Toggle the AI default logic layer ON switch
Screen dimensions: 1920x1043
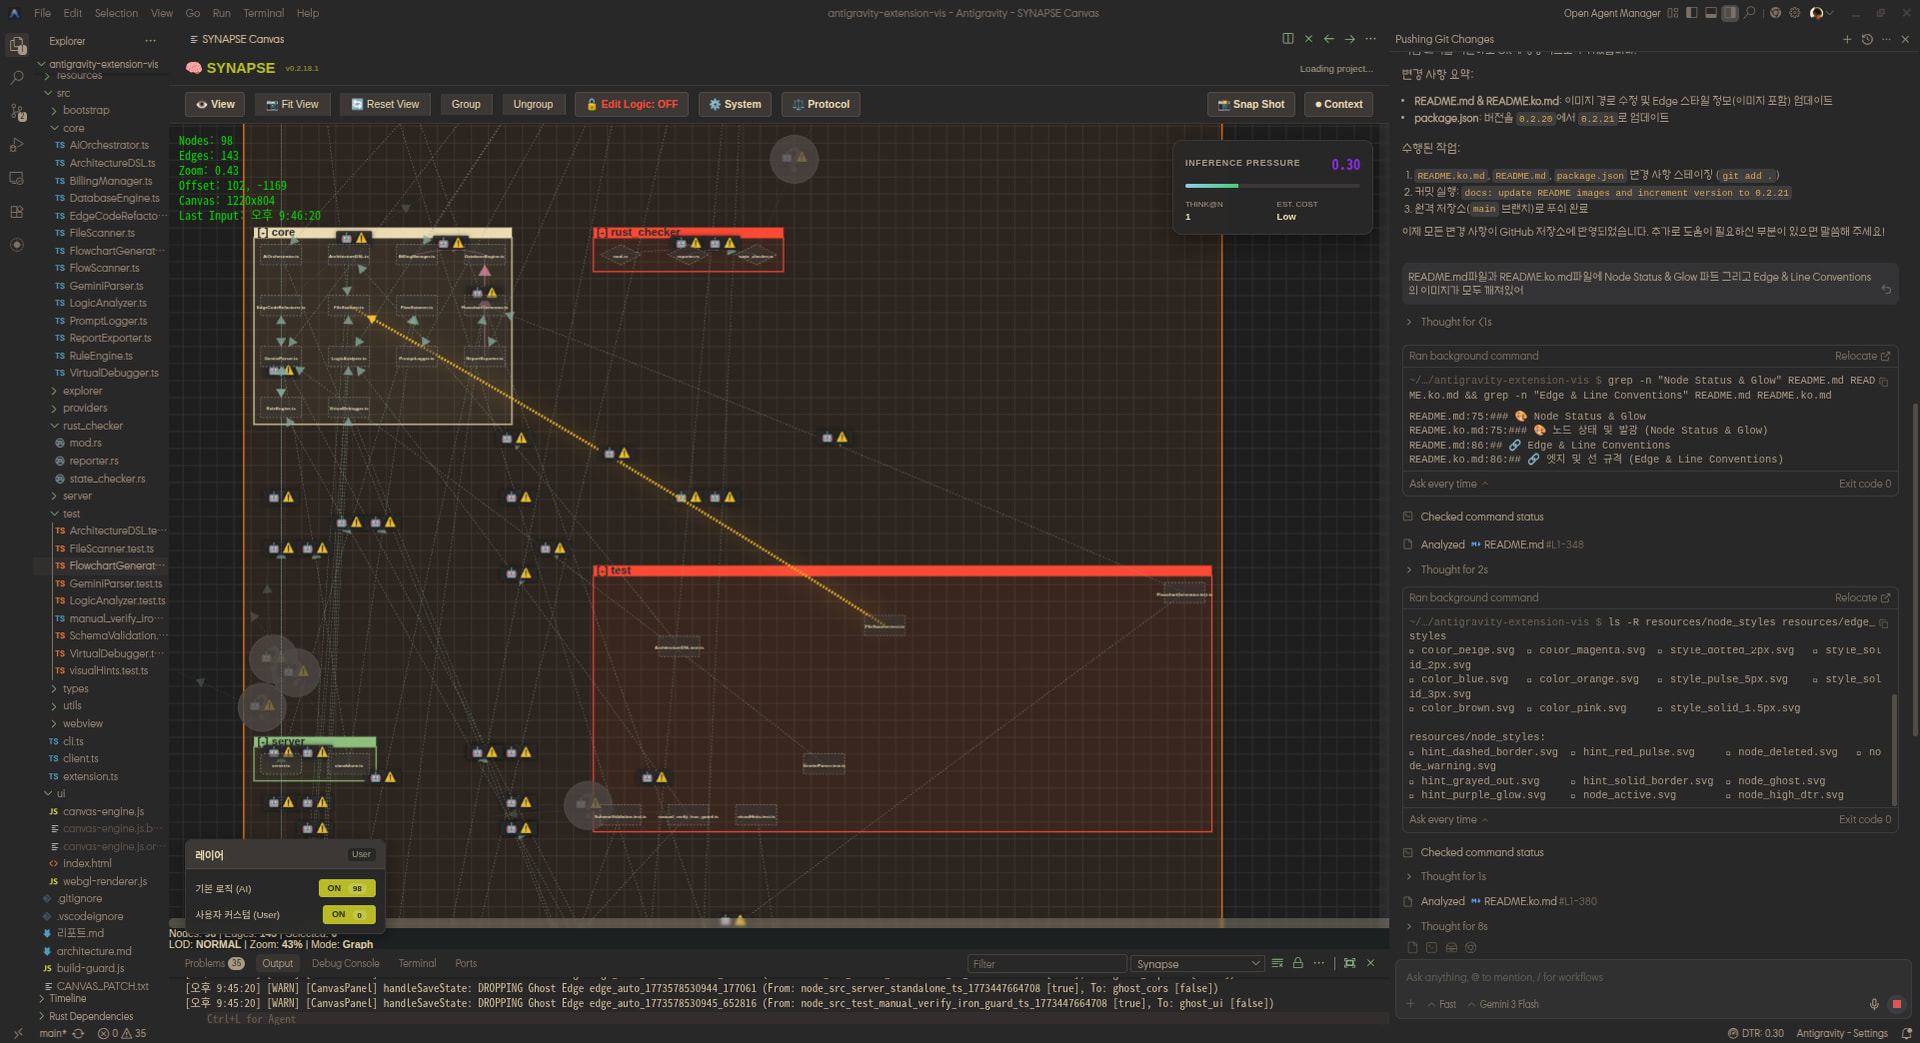tap(346, 888)
